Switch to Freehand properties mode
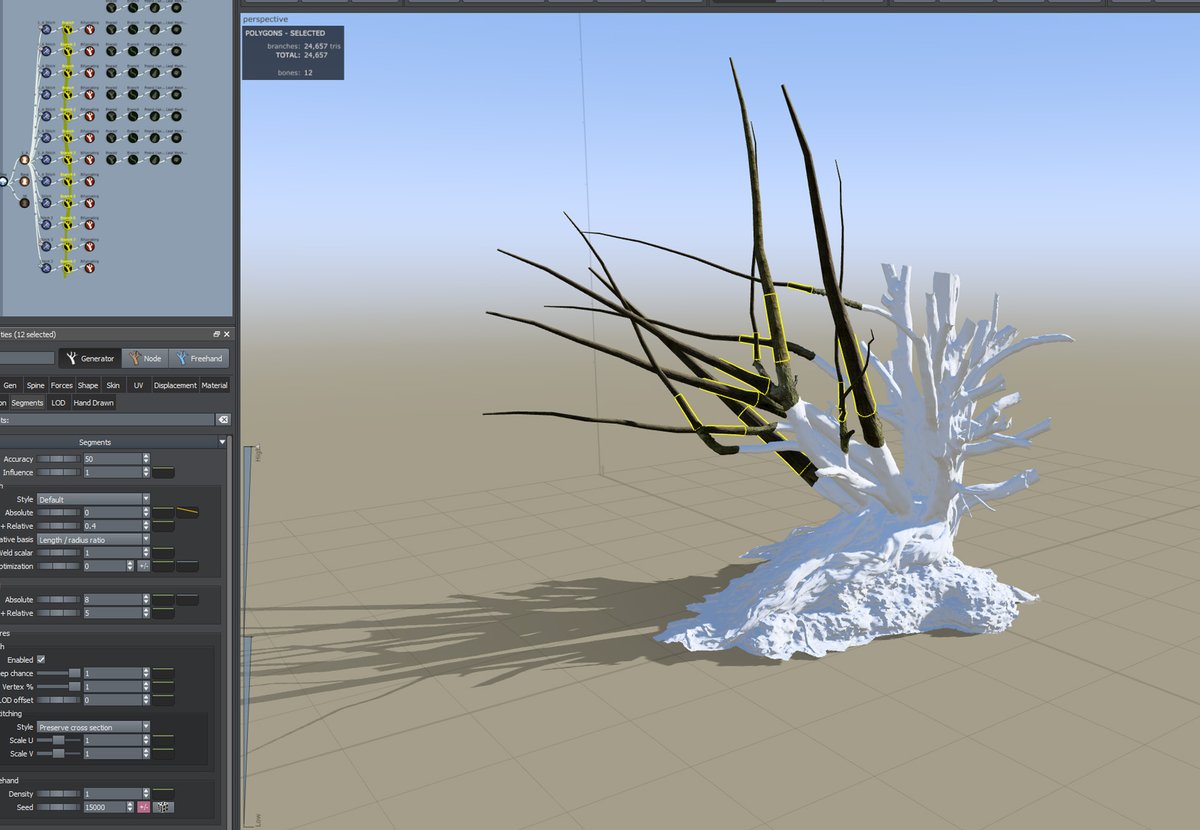The image size is (1200, 830). pos(199,358)
